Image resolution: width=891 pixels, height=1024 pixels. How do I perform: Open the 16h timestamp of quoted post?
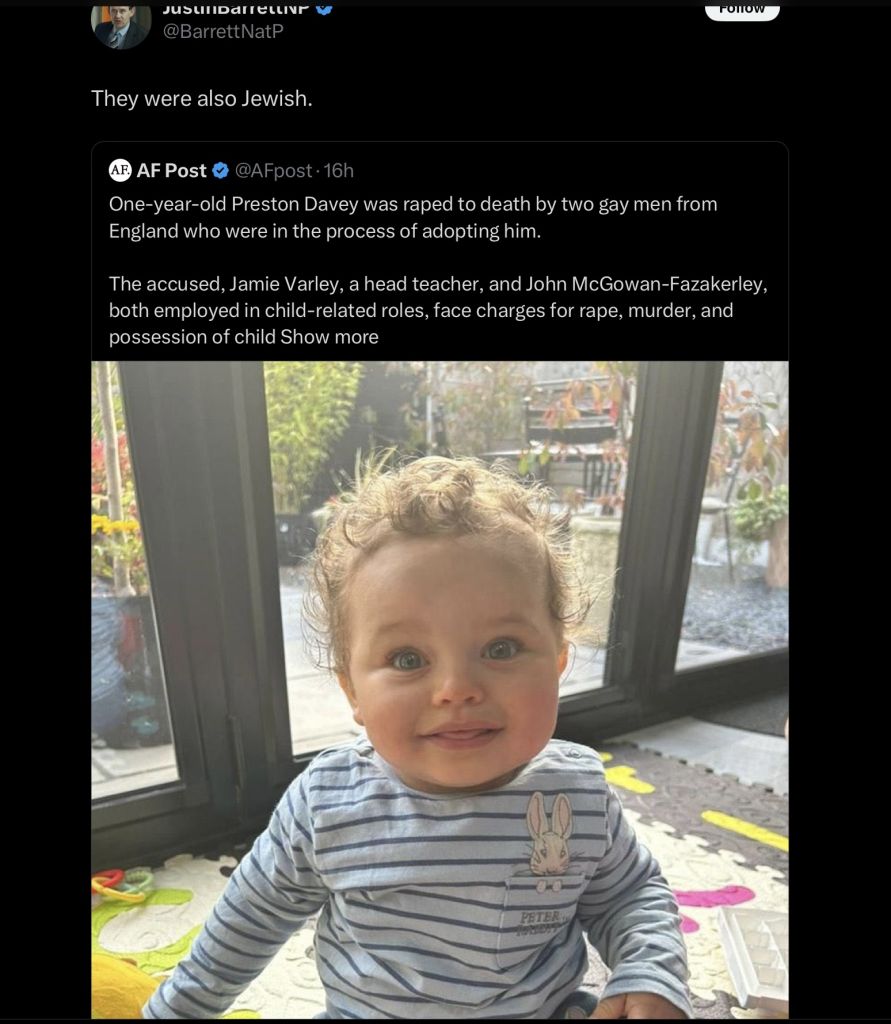pyautogui.click(x=338, y=170)
